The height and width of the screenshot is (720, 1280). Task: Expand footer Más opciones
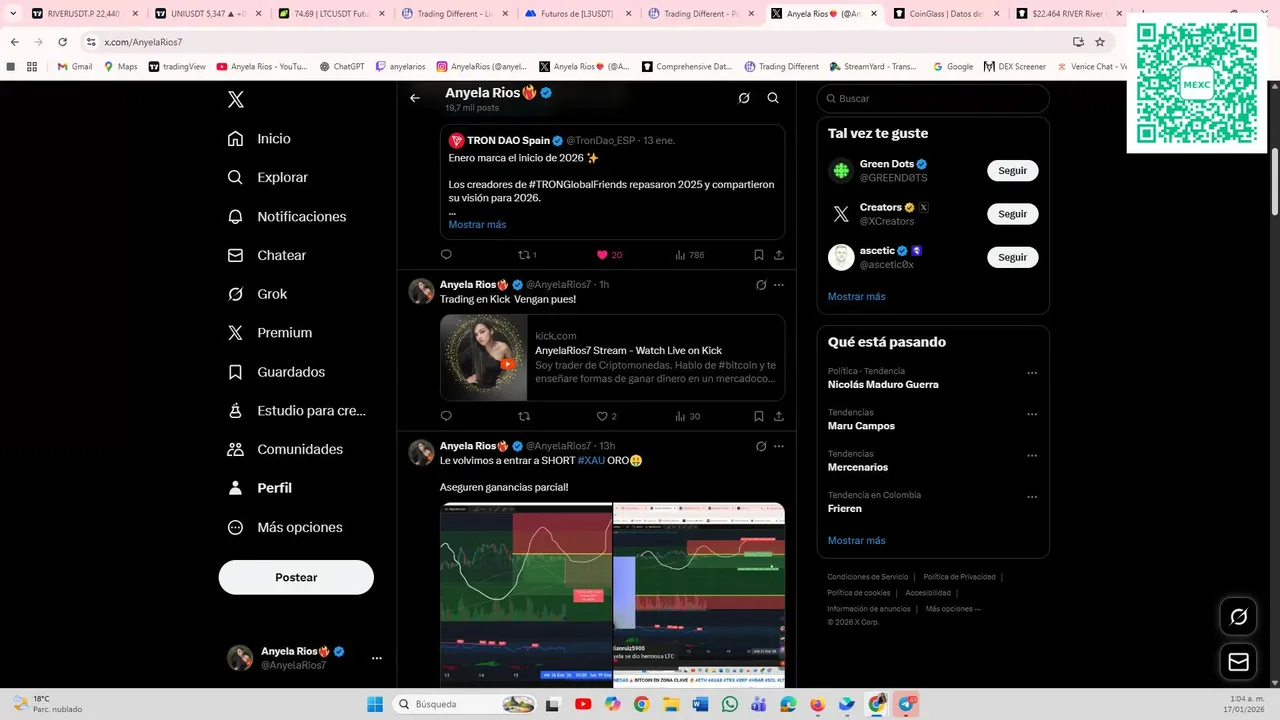point(953,609)
